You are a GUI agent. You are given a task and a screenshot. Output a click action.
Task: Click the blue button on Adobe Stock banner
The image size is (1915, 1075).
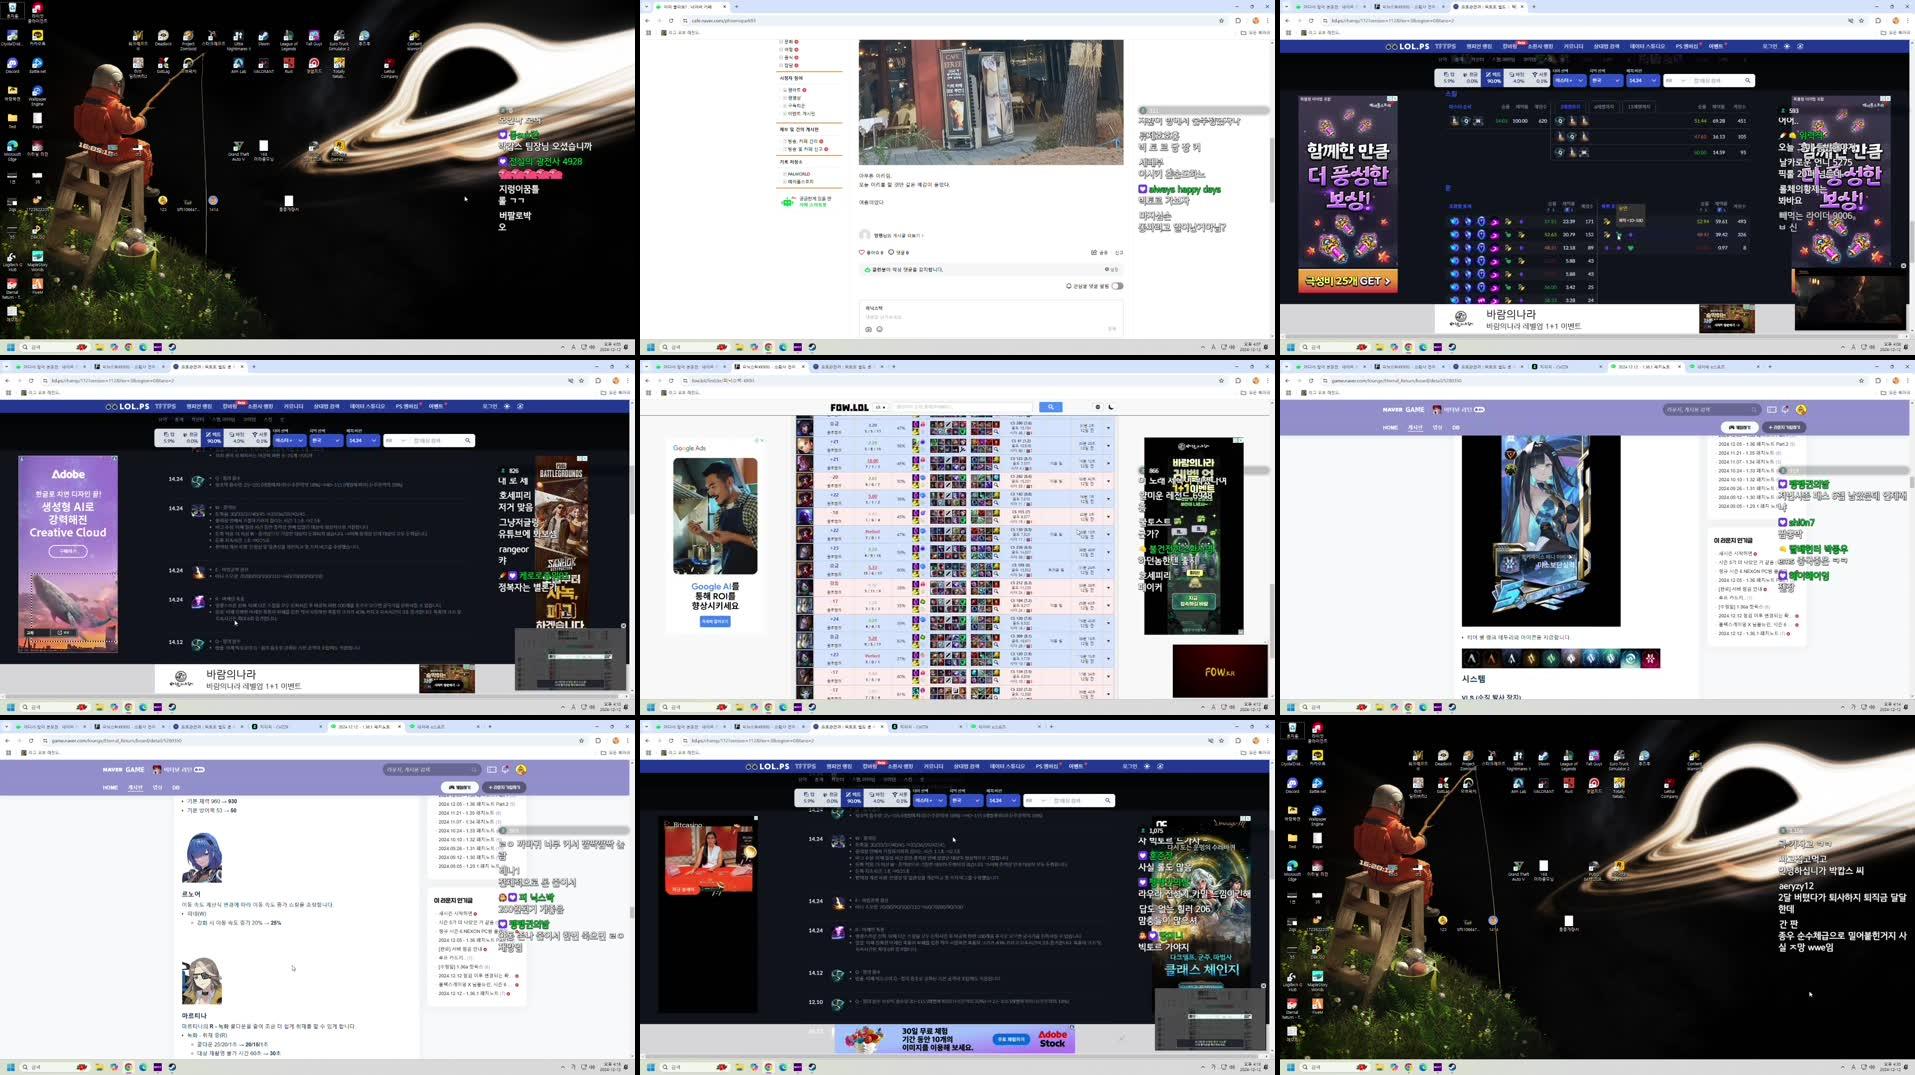pyautogui.click(x=1011, y=1040)
